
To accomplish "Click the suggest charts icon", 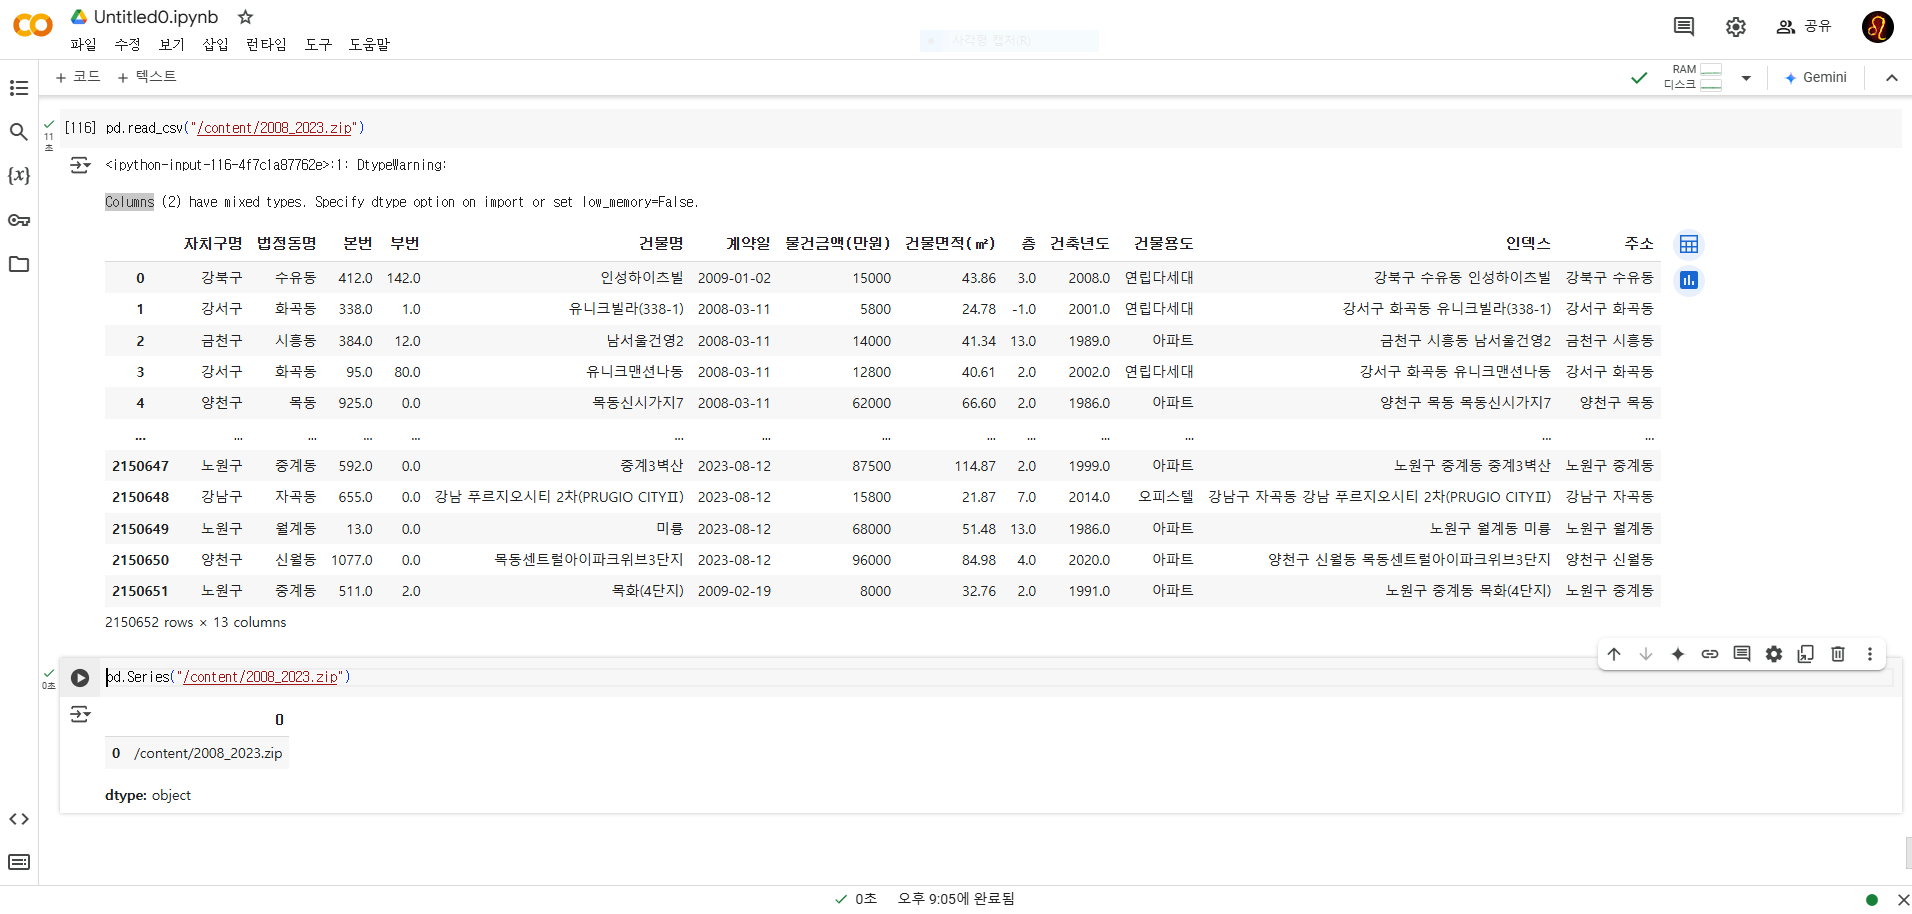I will click(x=1689, y=281).
